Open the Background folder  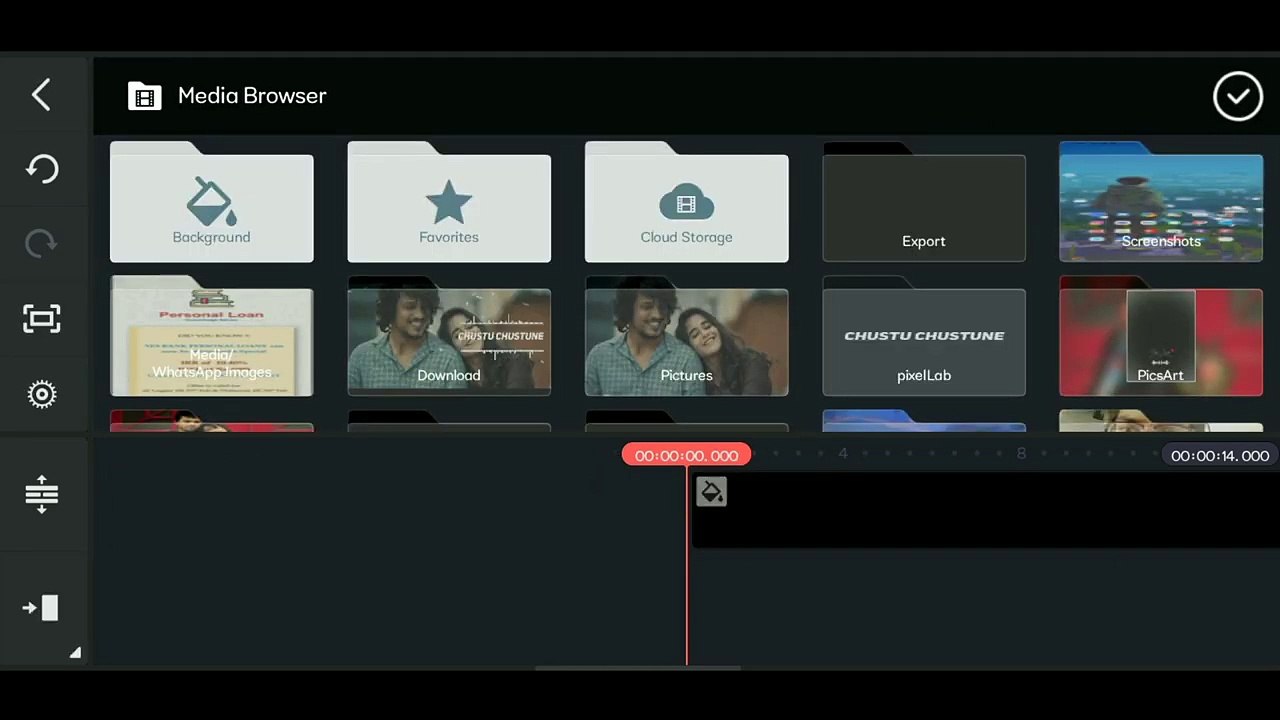212,202
